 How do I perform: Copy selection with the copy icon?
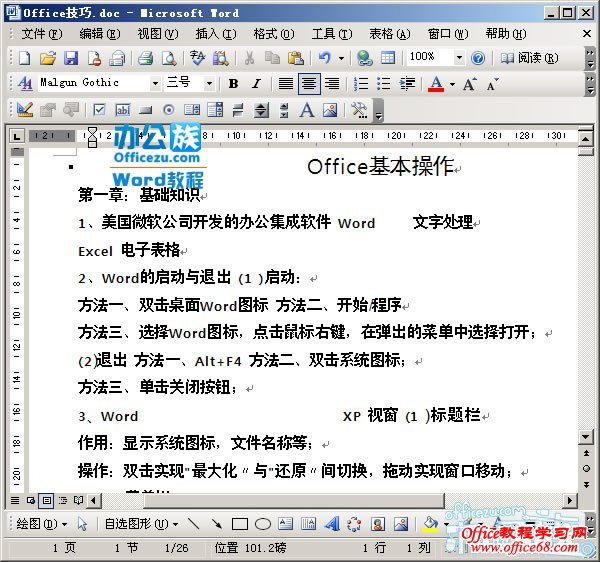pyautogui.click(x=272, y=58)
